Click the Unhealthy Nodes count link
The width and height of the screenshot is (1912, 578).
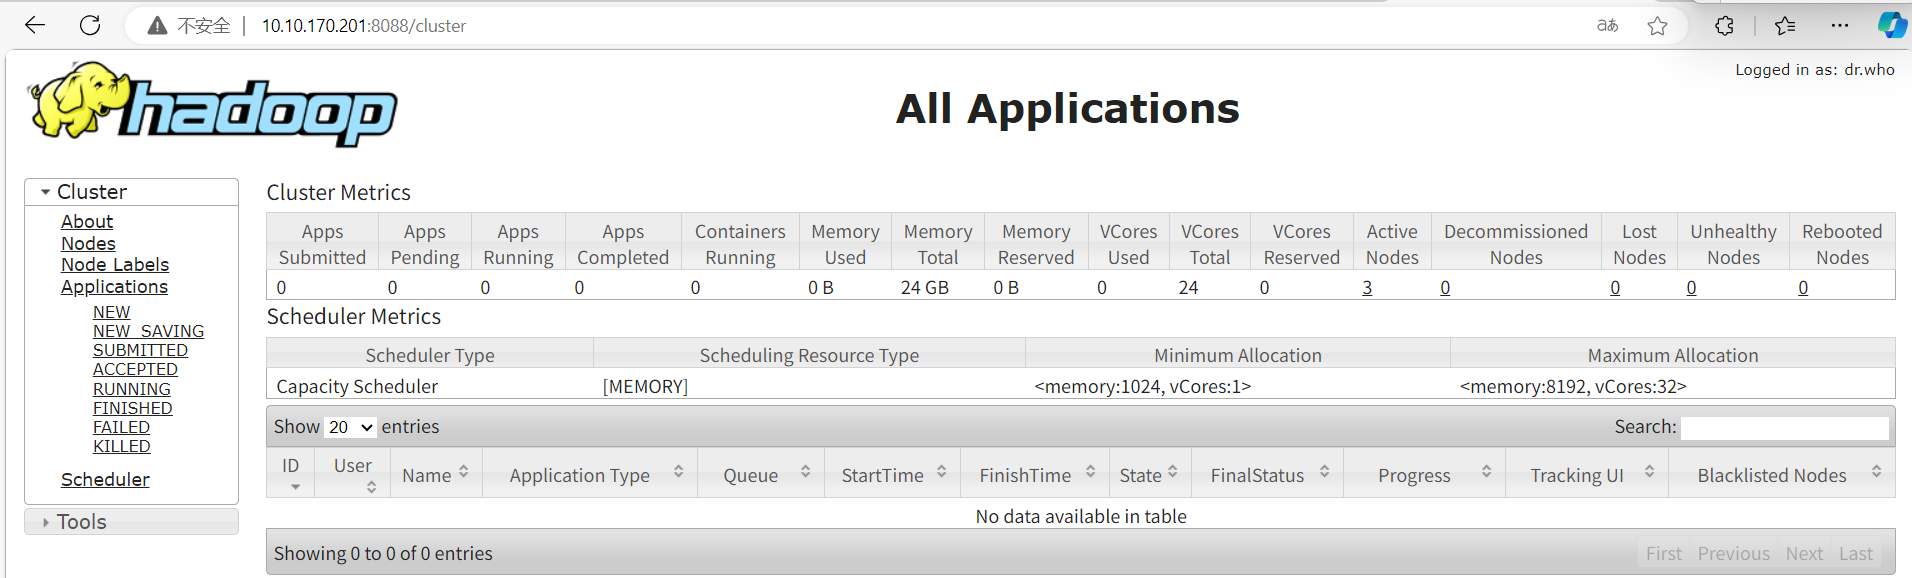pos(1691,287)
